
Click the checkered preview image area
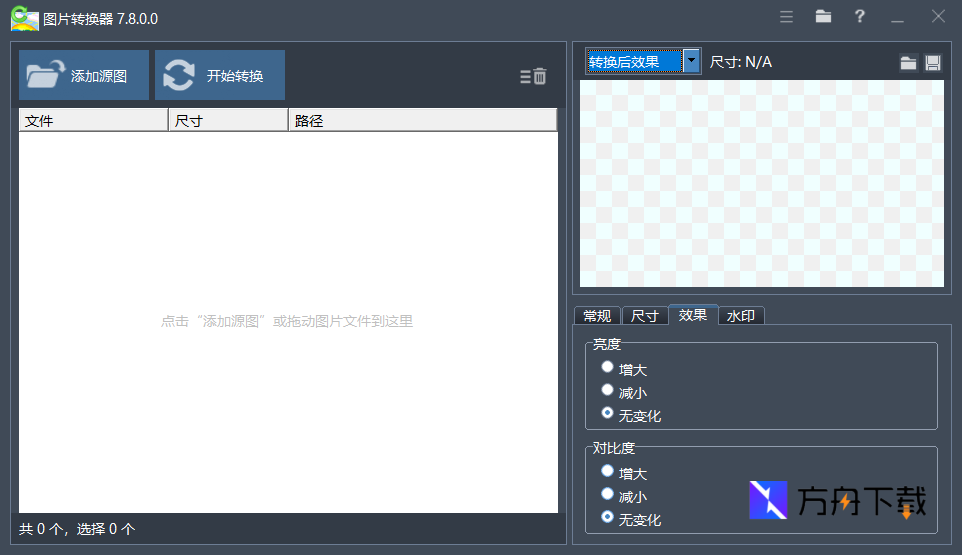761,183
